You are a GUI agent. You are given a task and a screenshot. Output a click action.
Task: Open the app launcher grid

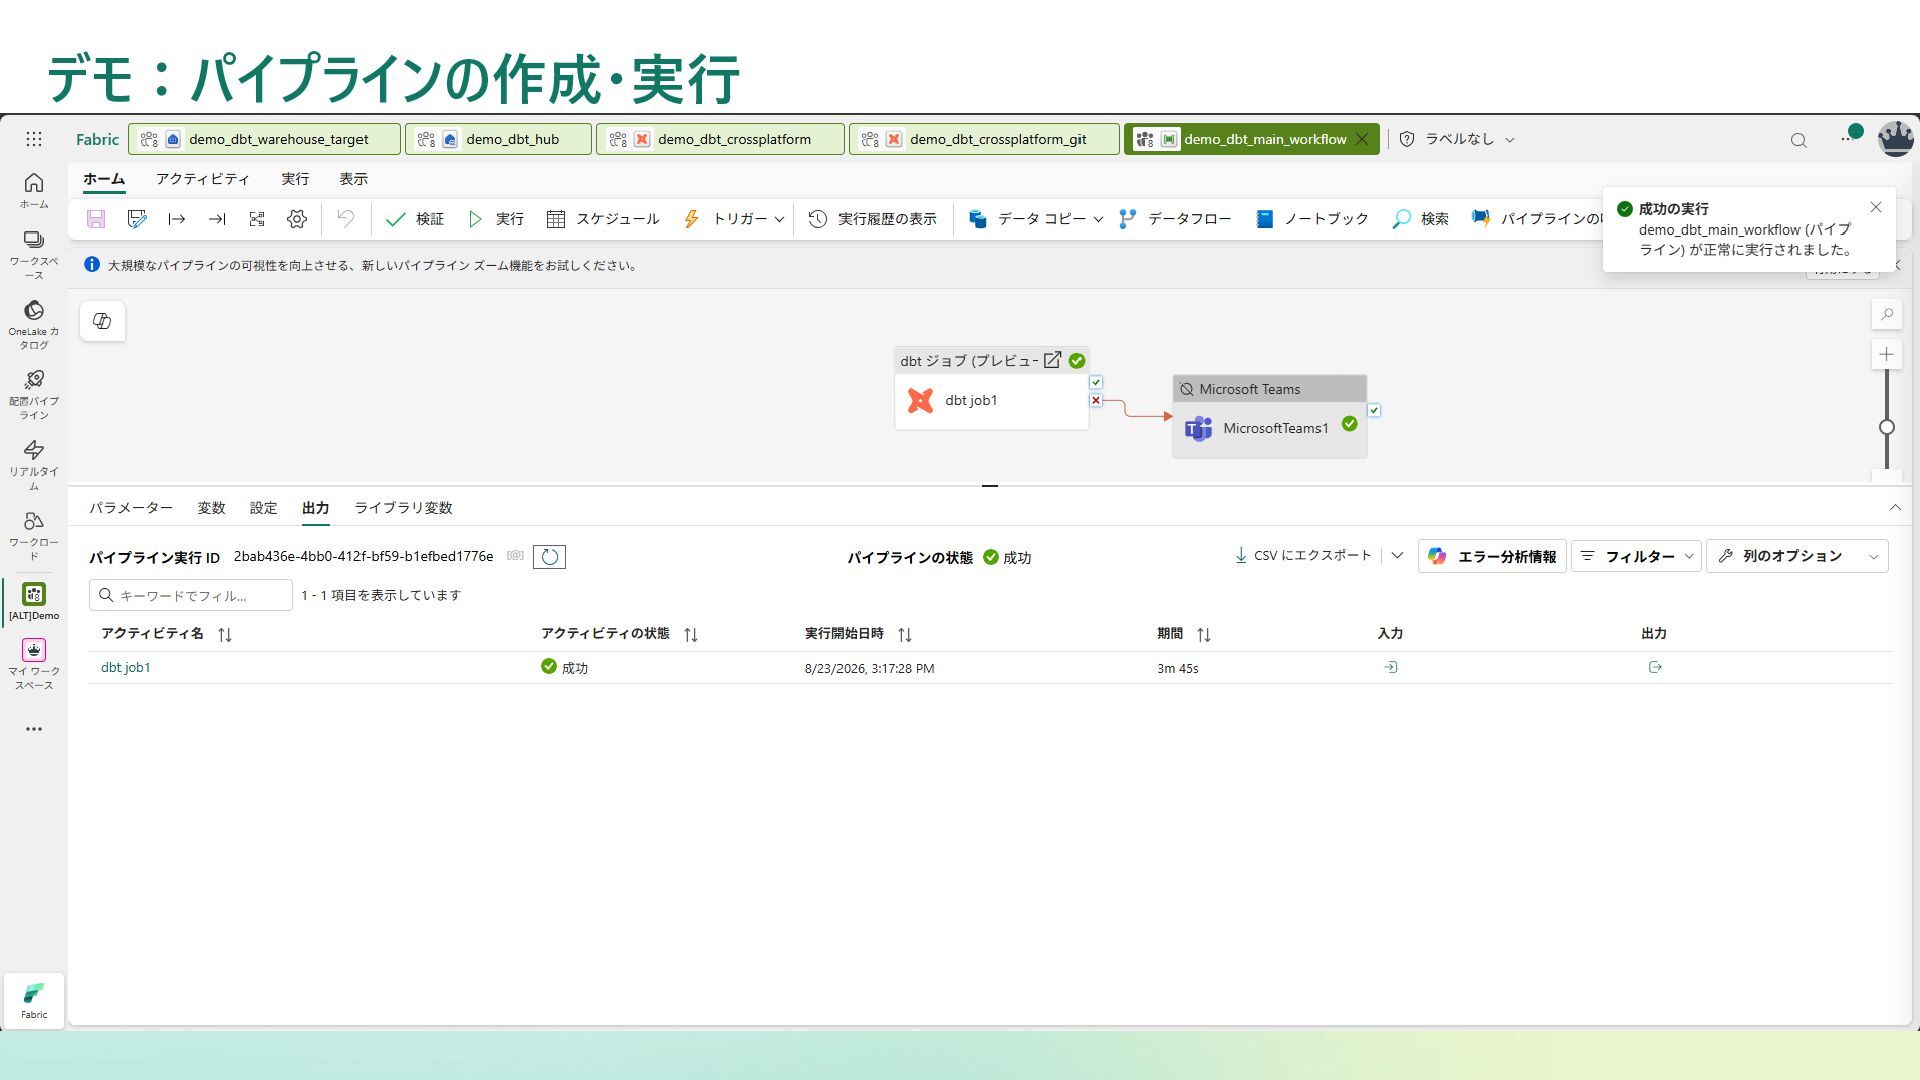click(x=34, y=139)
